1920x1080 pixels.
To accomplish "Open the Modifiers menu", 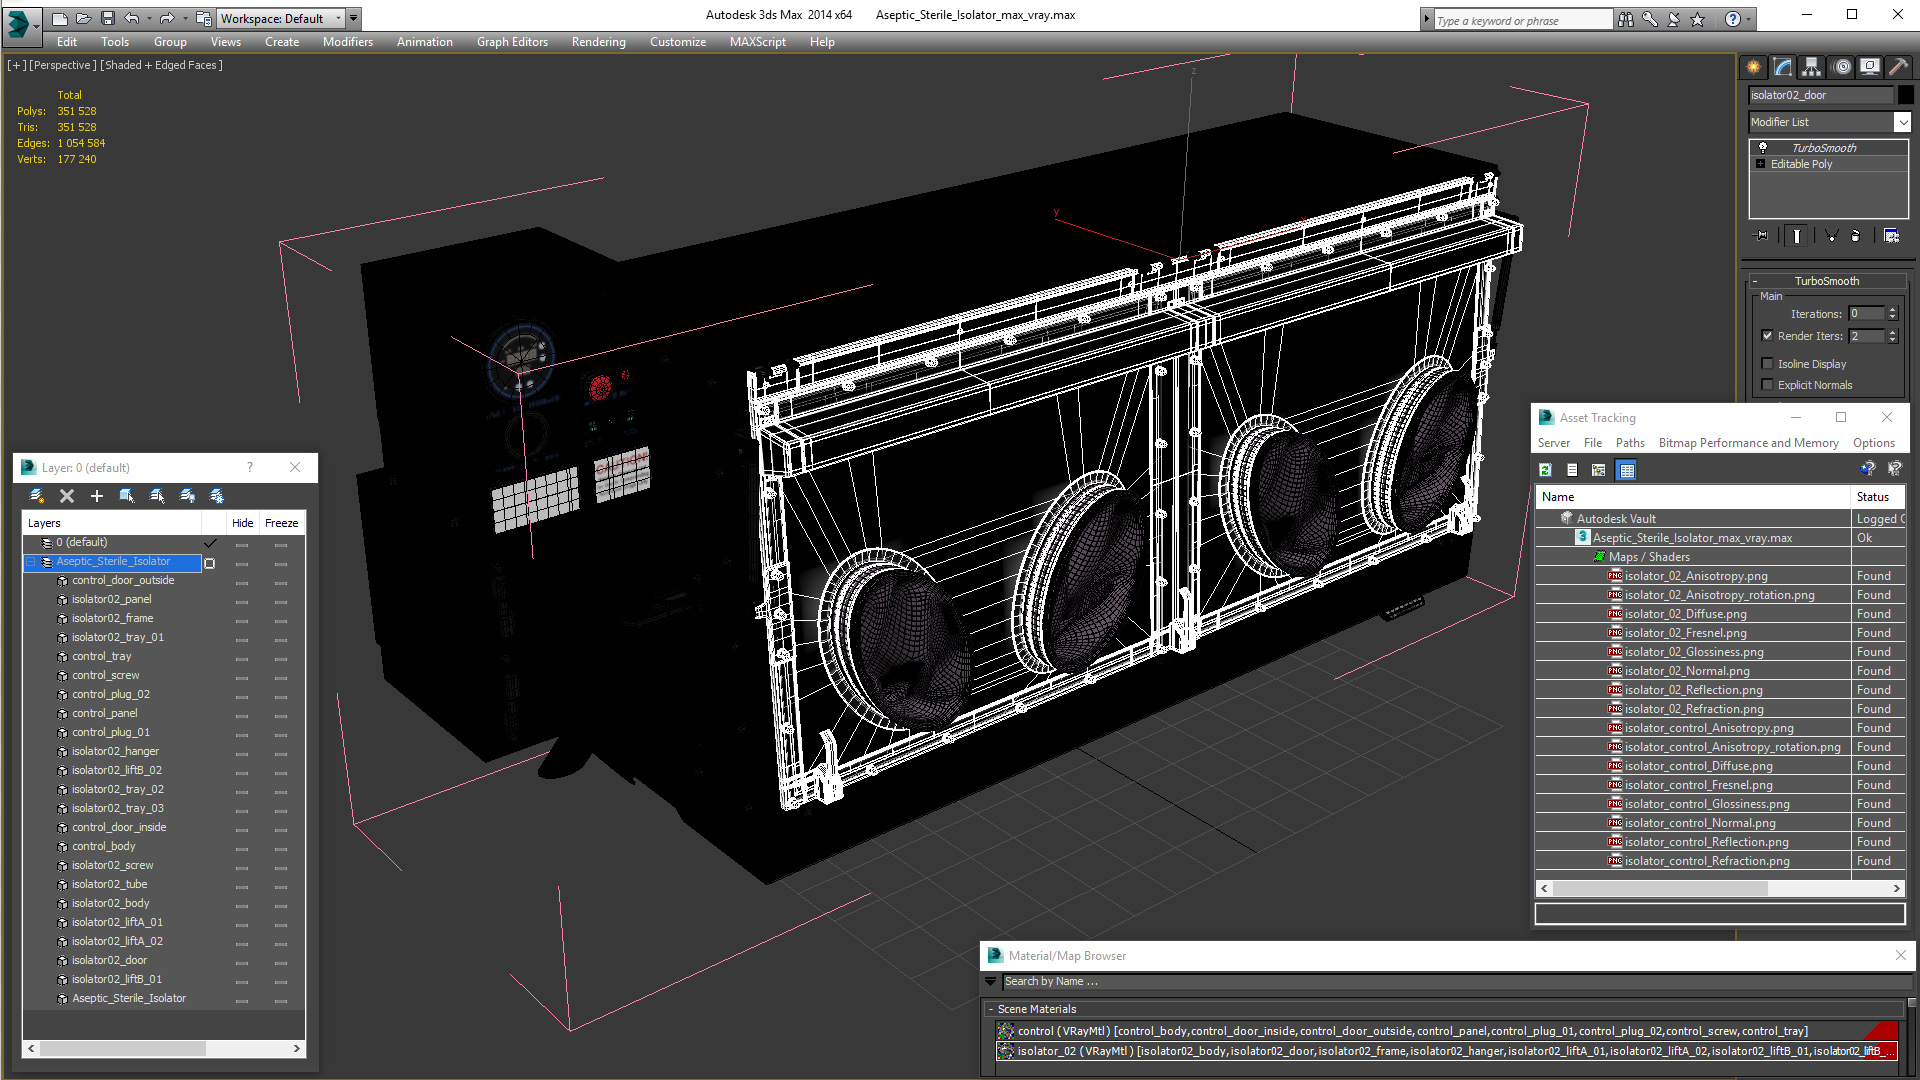I will (347, 42).
